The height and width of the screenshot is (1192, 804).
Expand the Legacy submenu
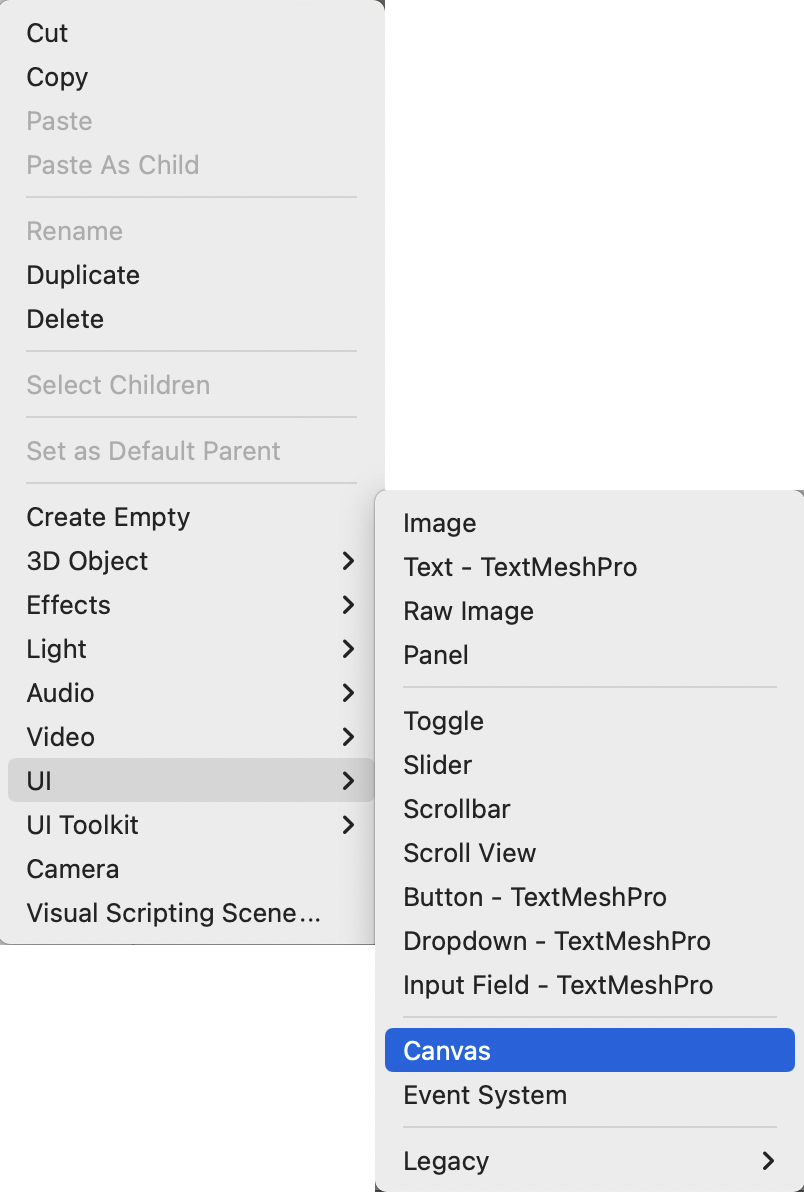pyautogui.click(x=446, y=1161)
